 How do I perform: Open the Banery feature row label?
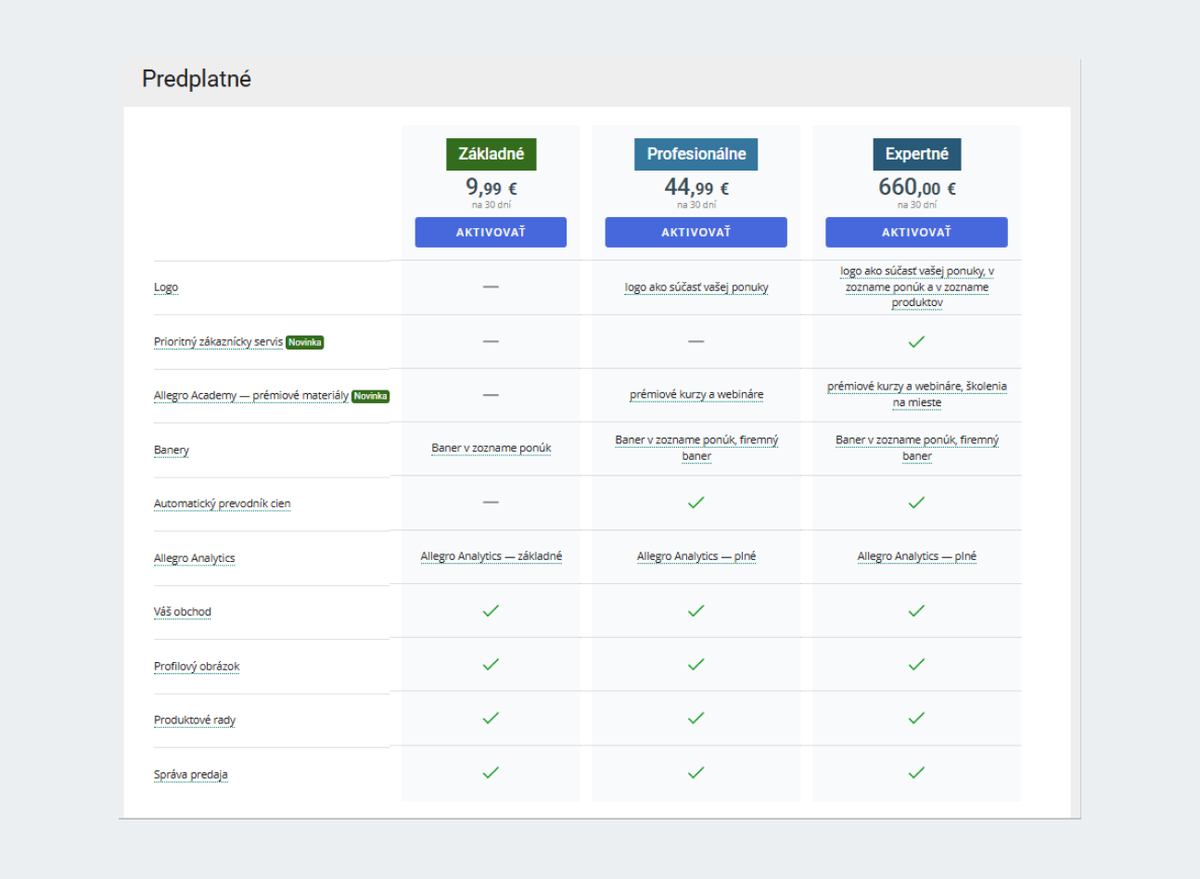[x=171, y=450]
